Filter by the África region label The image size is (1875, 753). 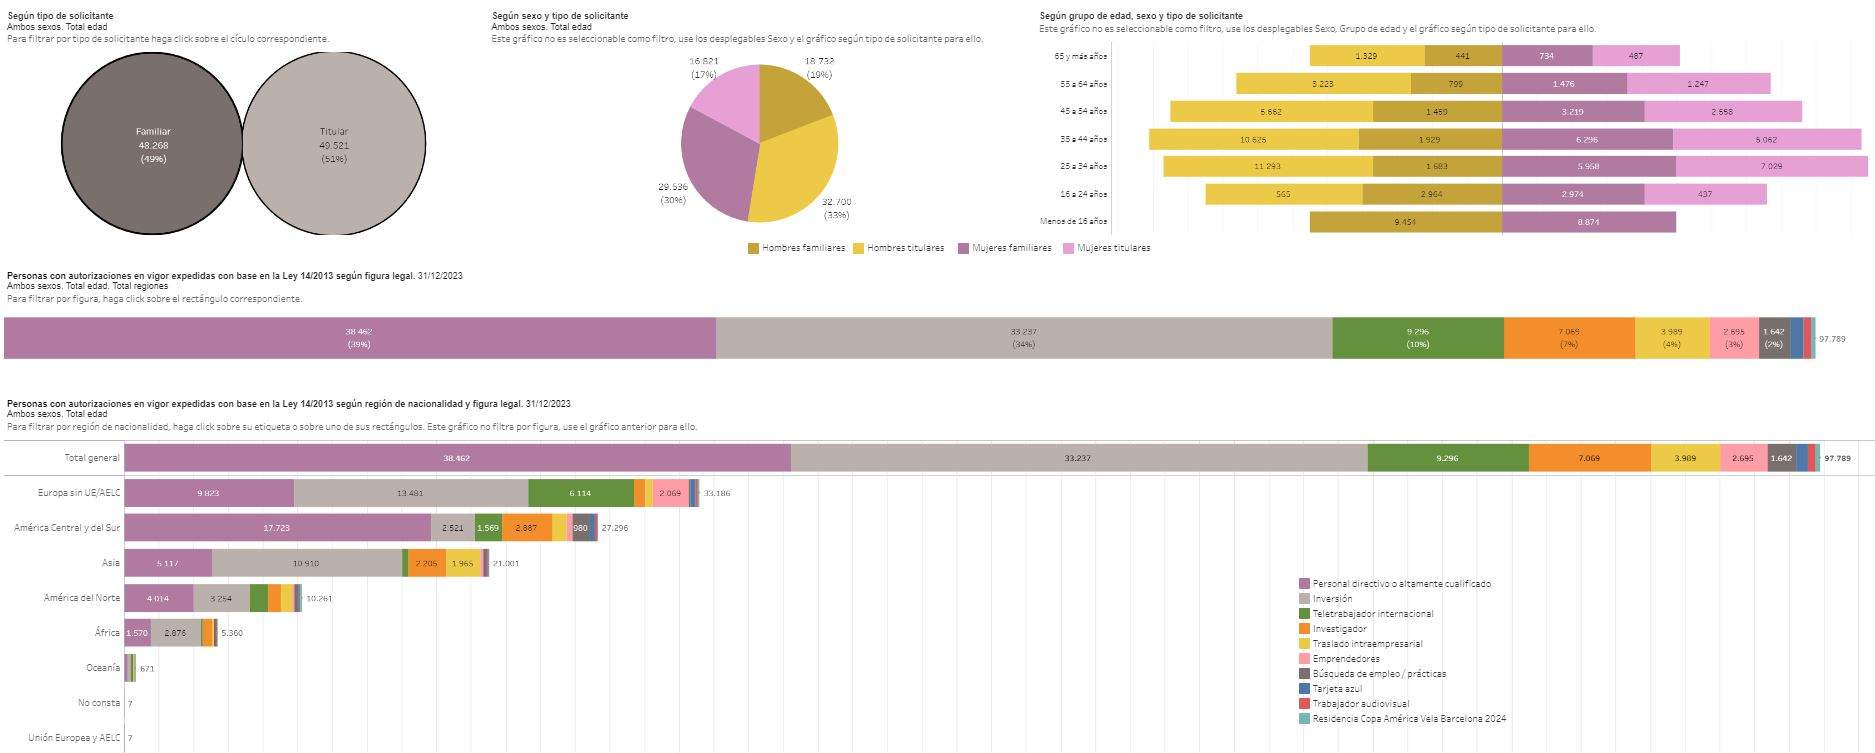pyautogui.click(x=107, y=633)
